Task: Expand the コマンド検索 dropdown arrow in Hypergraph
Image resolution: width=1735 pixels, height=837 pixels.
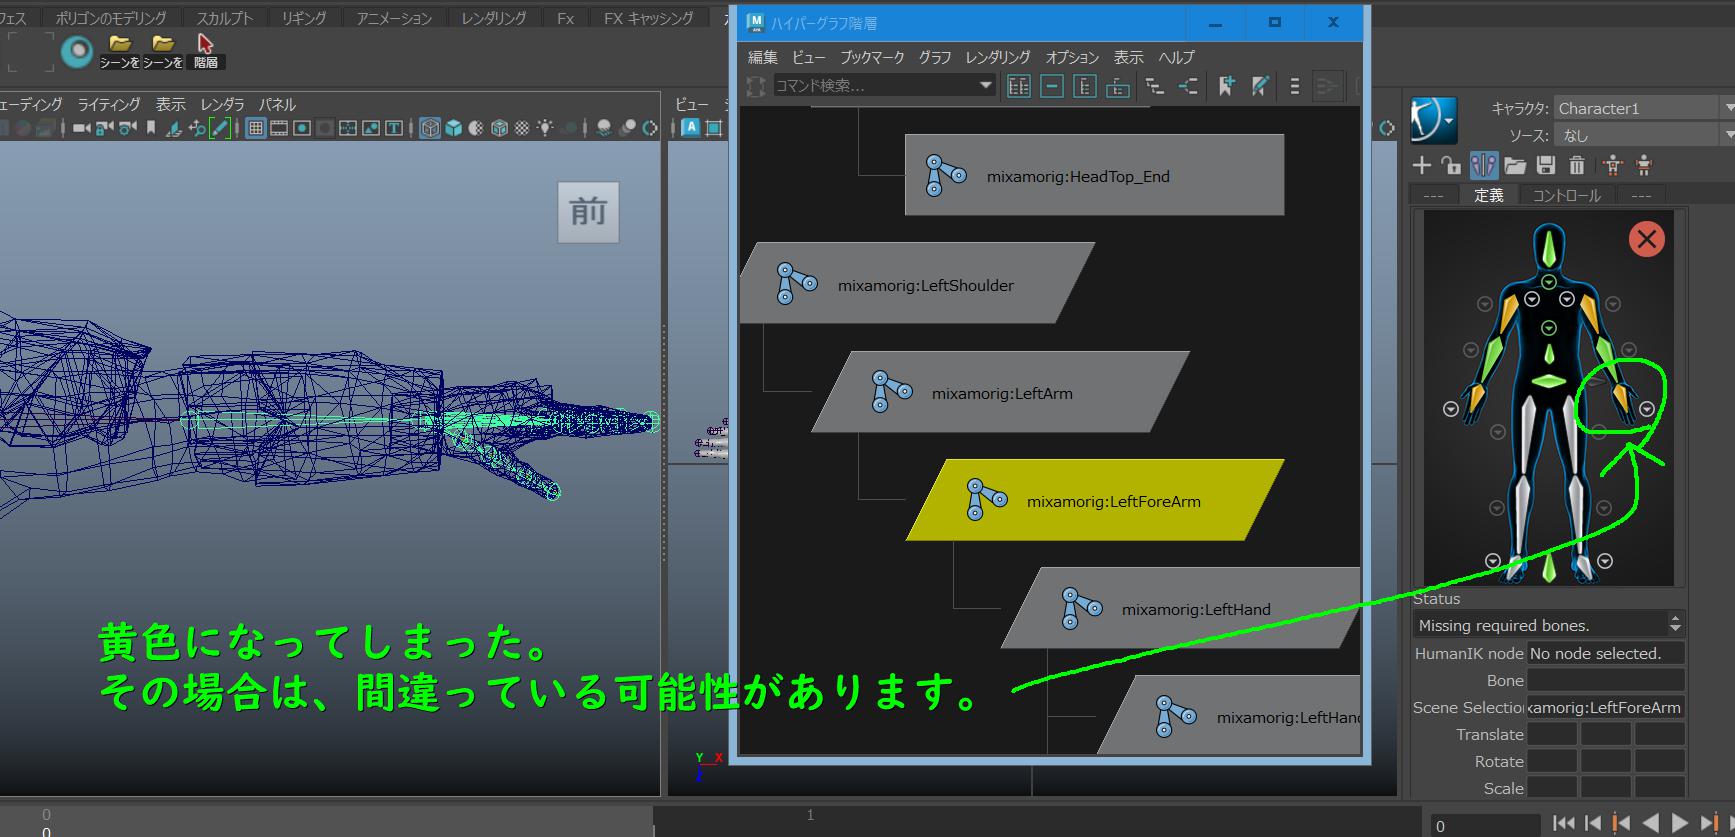Action: point(986,86)
